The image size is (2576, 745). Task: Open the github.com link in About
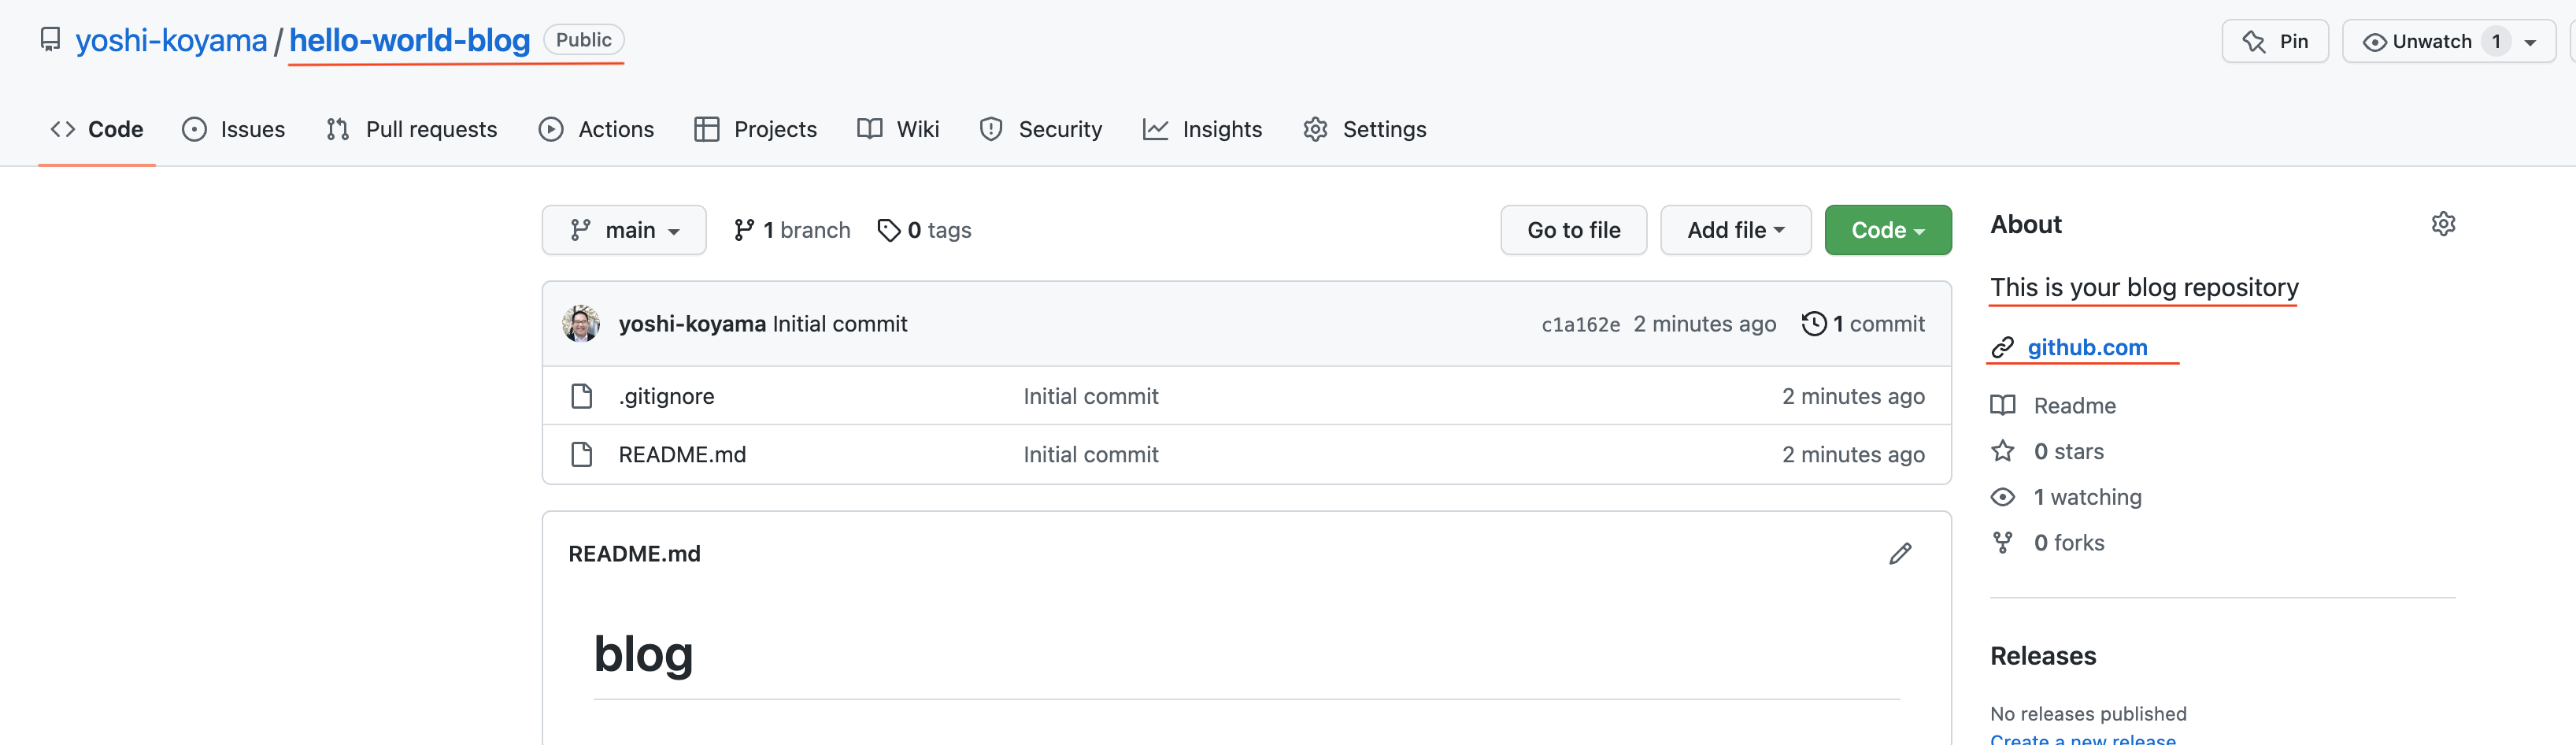click(x=2087, y=347)
